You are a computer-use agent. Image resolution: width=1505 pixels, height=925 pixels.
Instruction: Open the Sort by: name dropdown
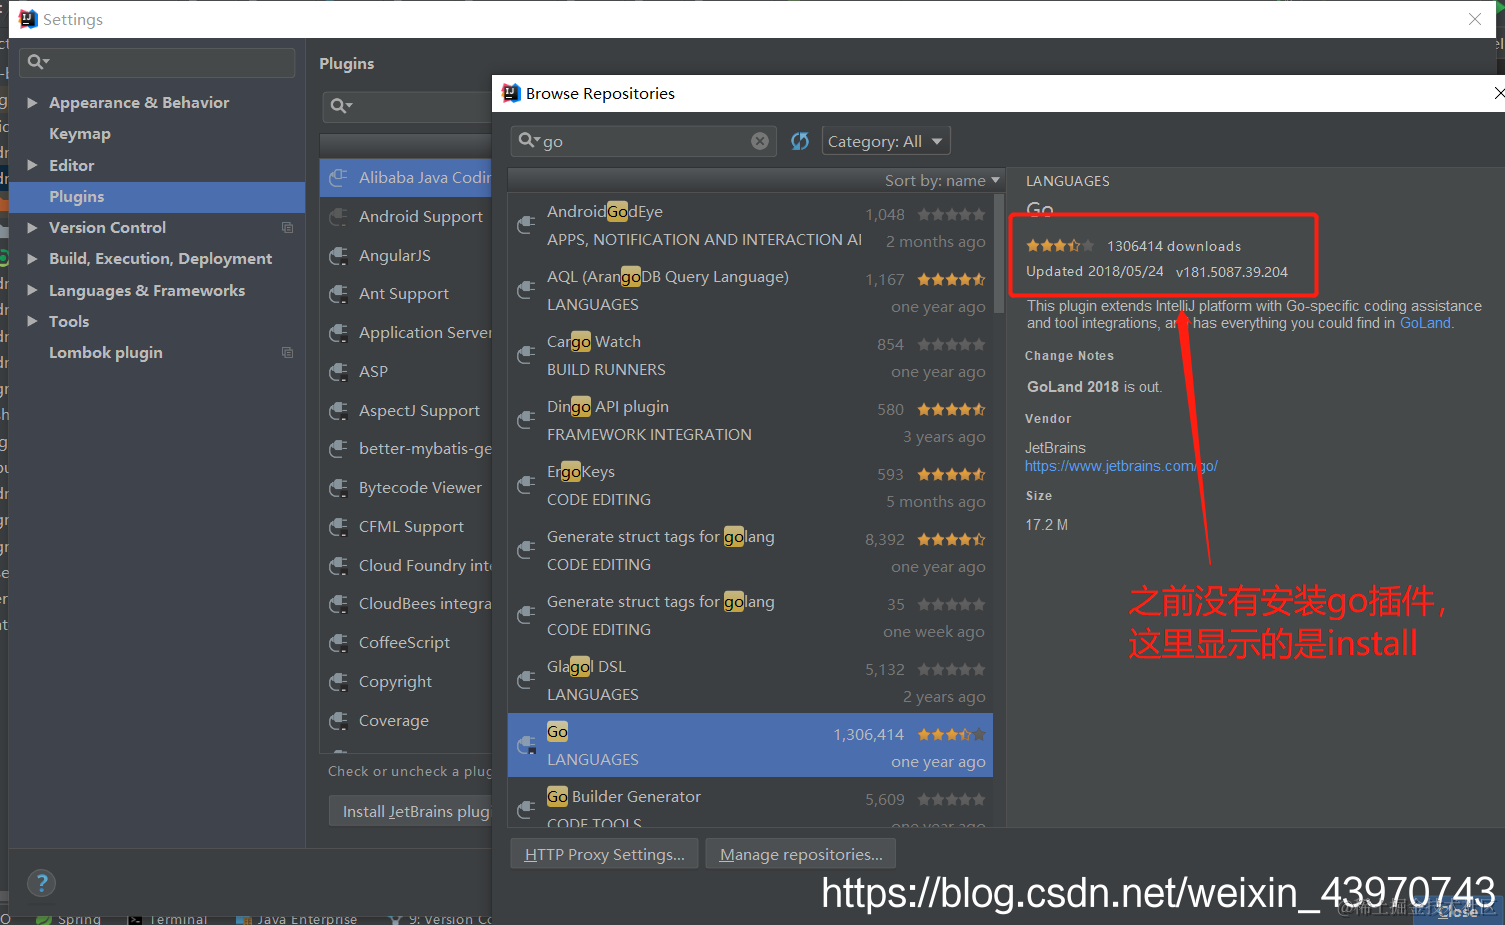942,180
